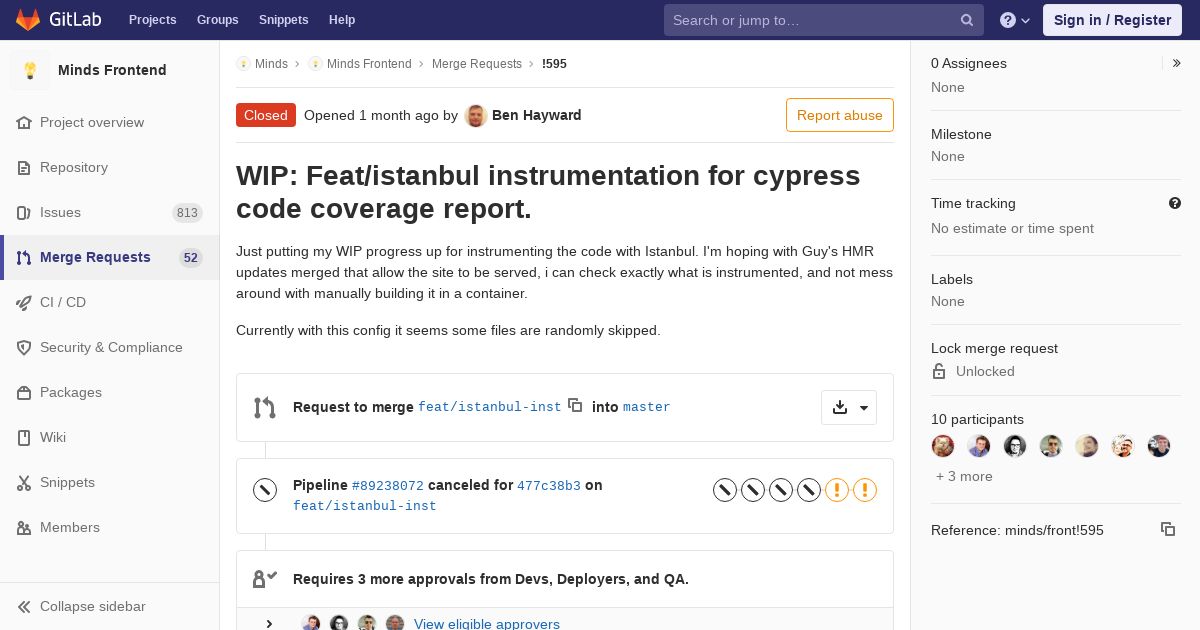Open Groups in top navigation
Screen dimensions: 1200x630
[x=217, y=20]
